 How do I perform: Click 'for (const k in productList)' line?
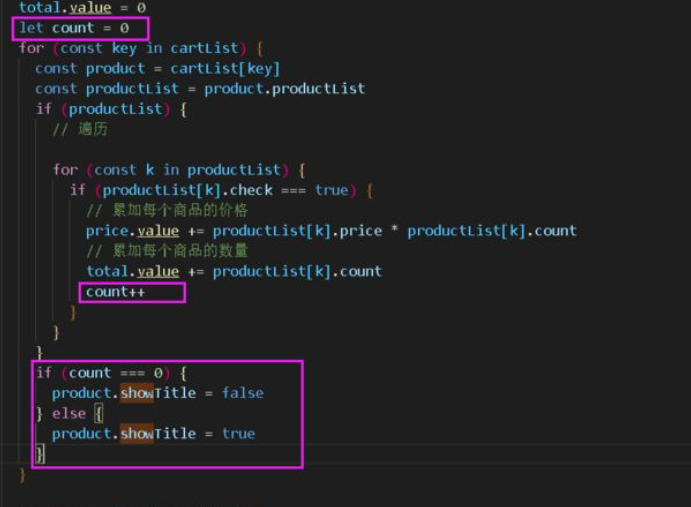[x=179, y=170]
